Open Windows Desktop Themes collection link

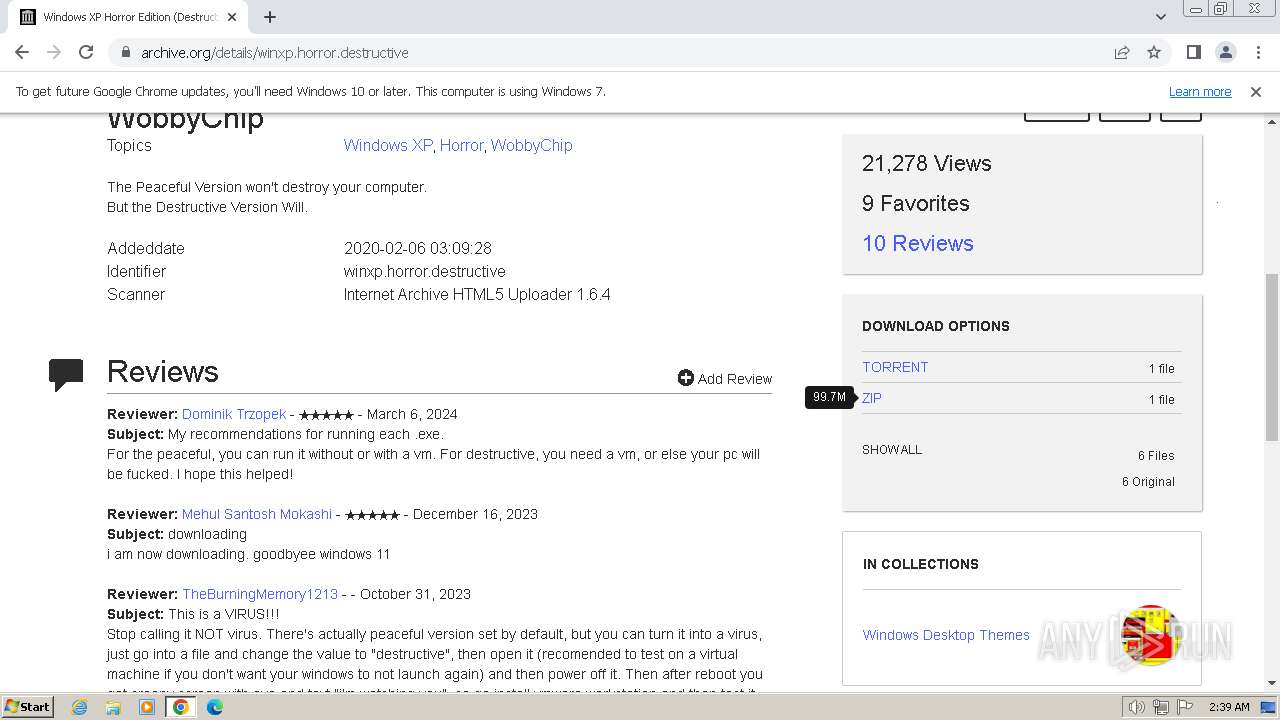[x=946, y=635]
